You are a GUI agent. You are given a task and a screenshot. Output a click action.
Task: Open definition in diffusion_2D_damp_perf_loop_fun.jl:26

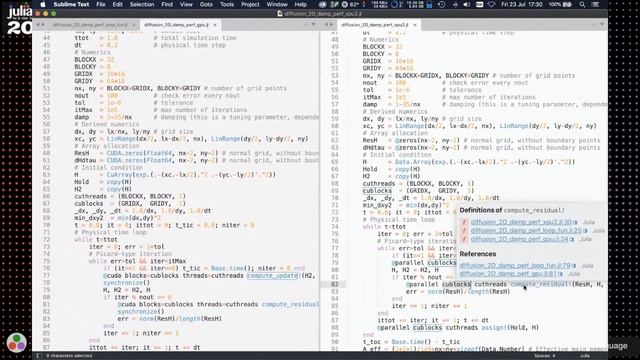click(x=526, y=231)
